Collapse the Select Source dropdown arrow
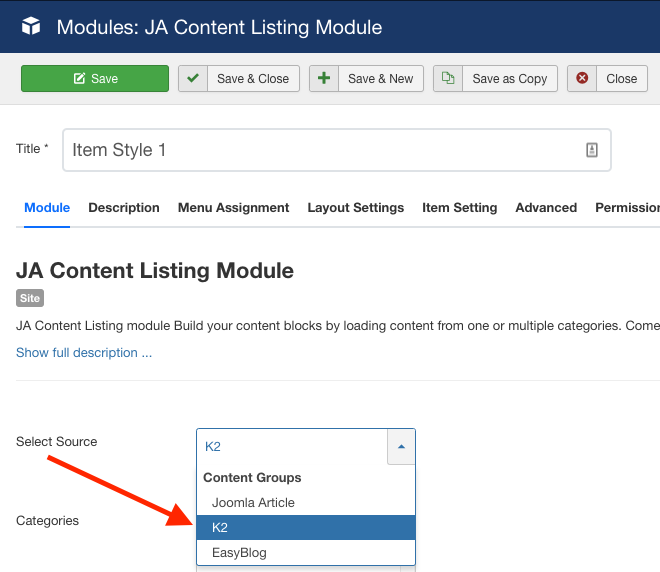 pos(401,447)
